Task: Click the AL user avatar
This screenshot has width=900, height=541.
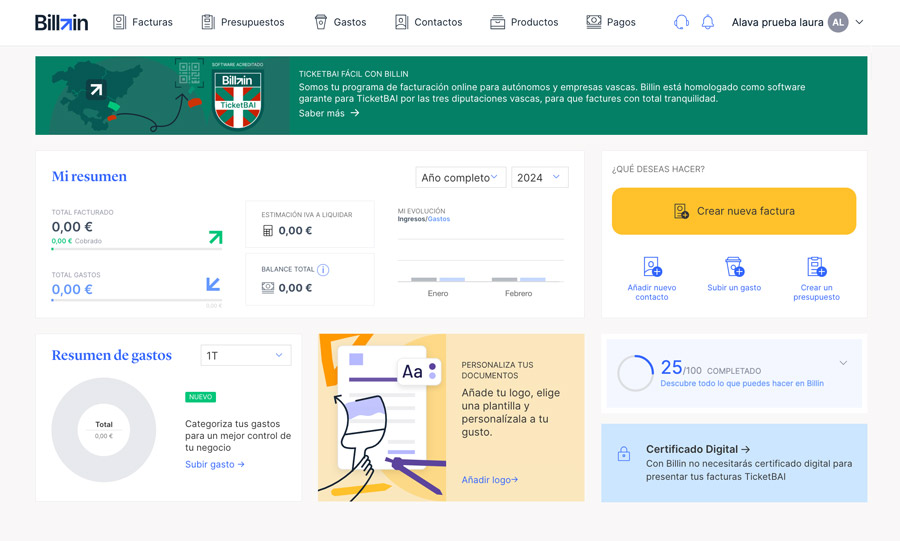Action: [838, 22]
